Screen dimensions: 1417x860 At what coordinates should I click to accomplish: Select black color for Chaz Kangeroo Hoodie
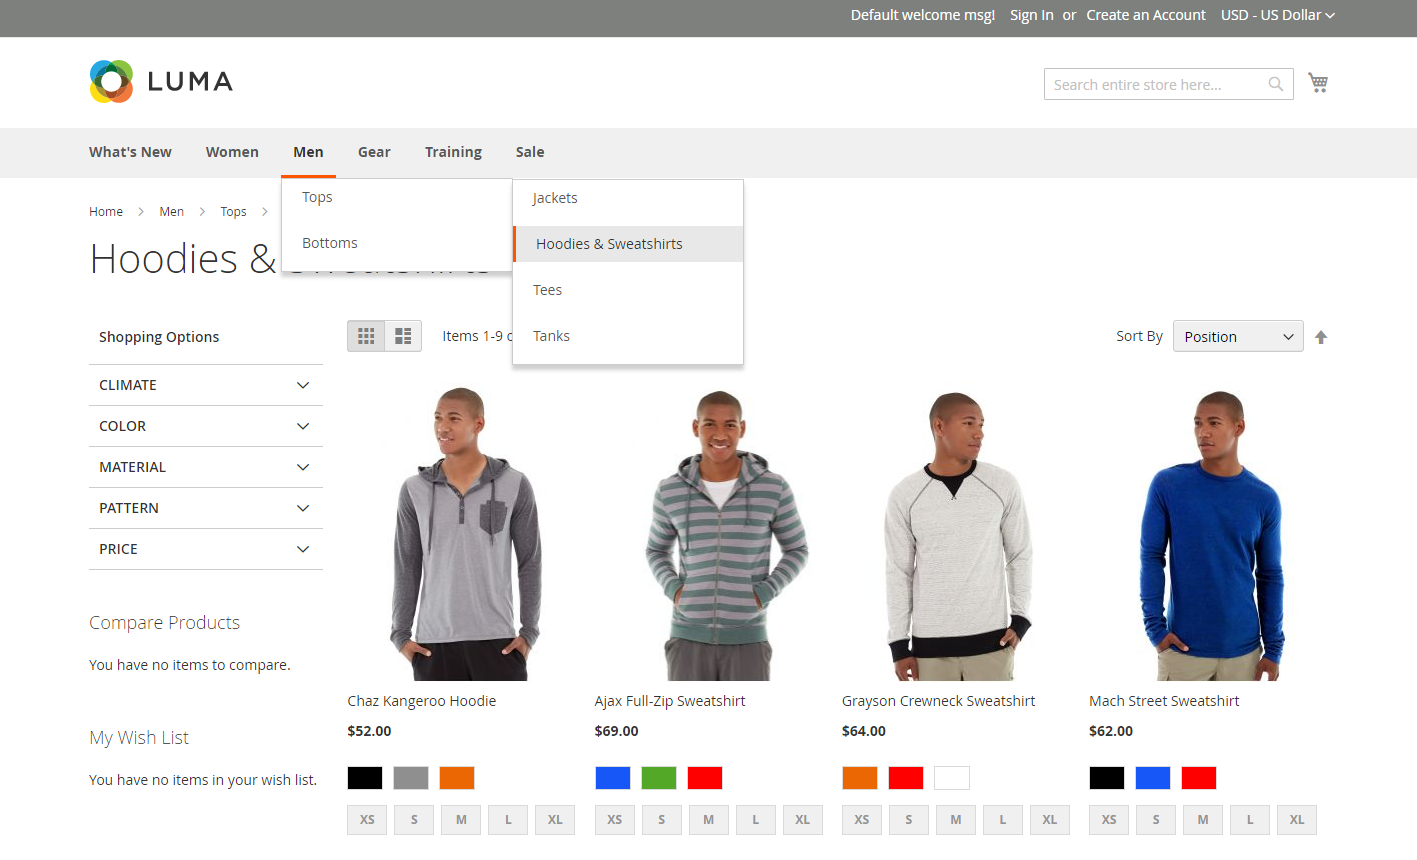coord(365,778)
